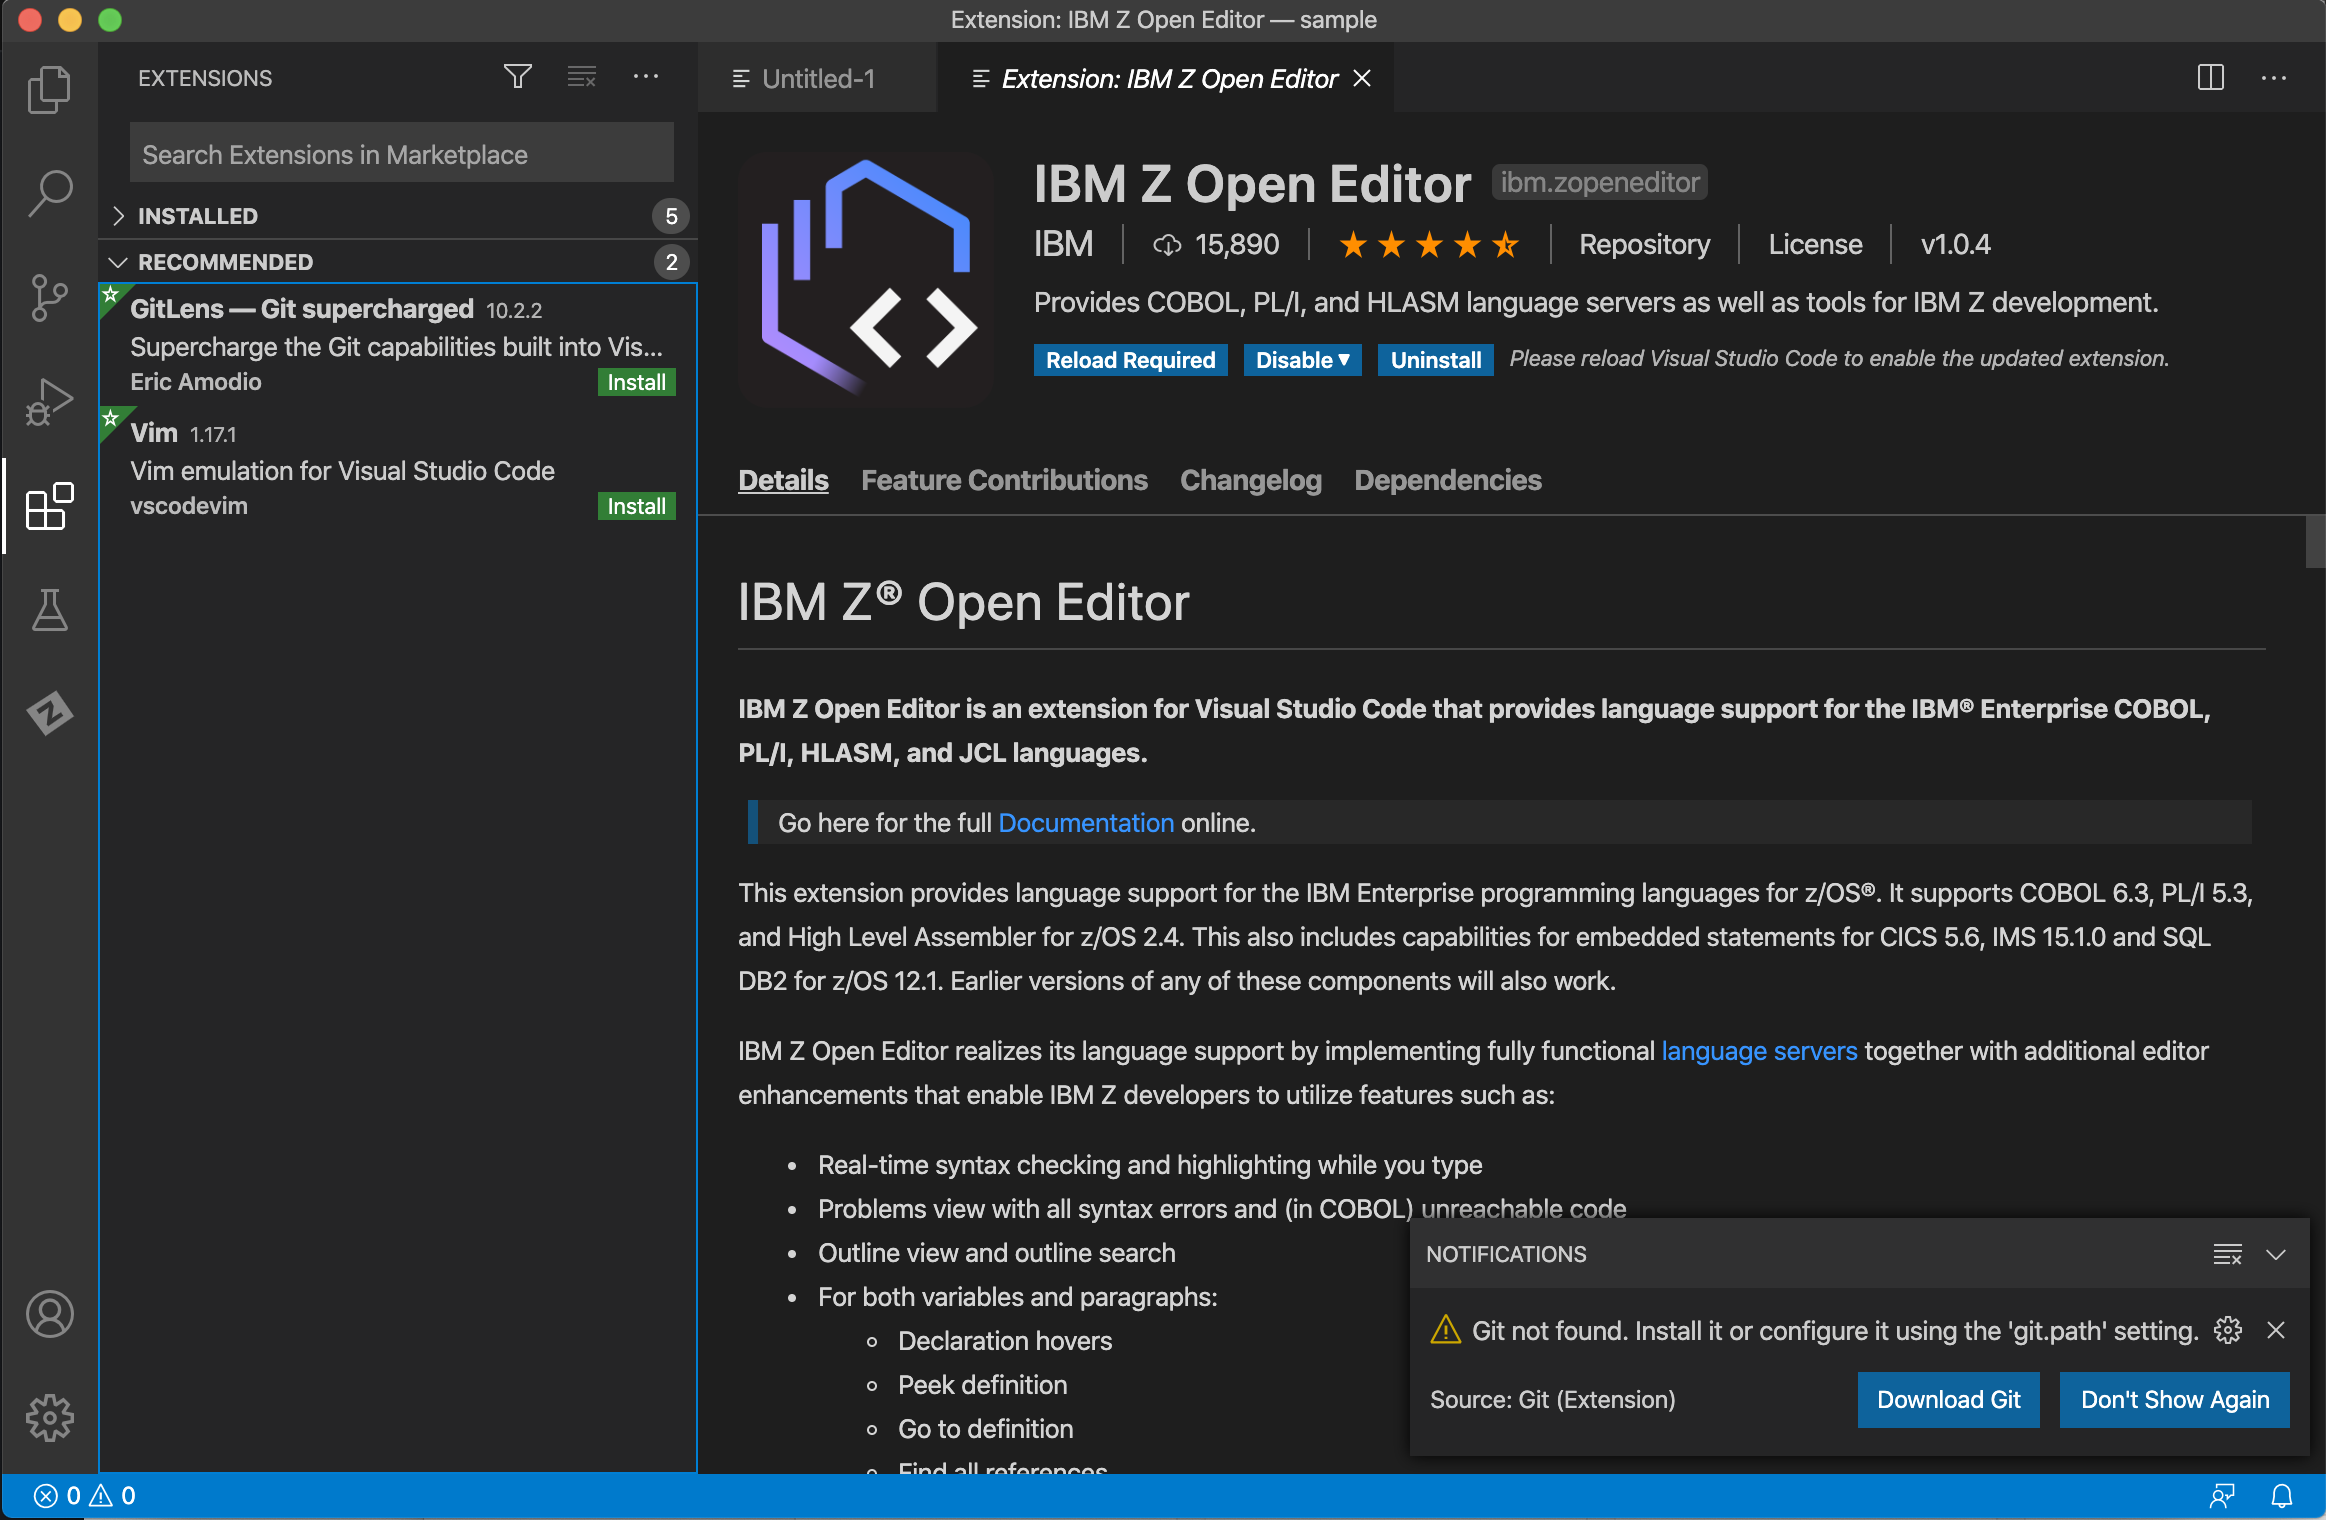
Task: Open the Explorer view
Action: [x=49, y=88]
